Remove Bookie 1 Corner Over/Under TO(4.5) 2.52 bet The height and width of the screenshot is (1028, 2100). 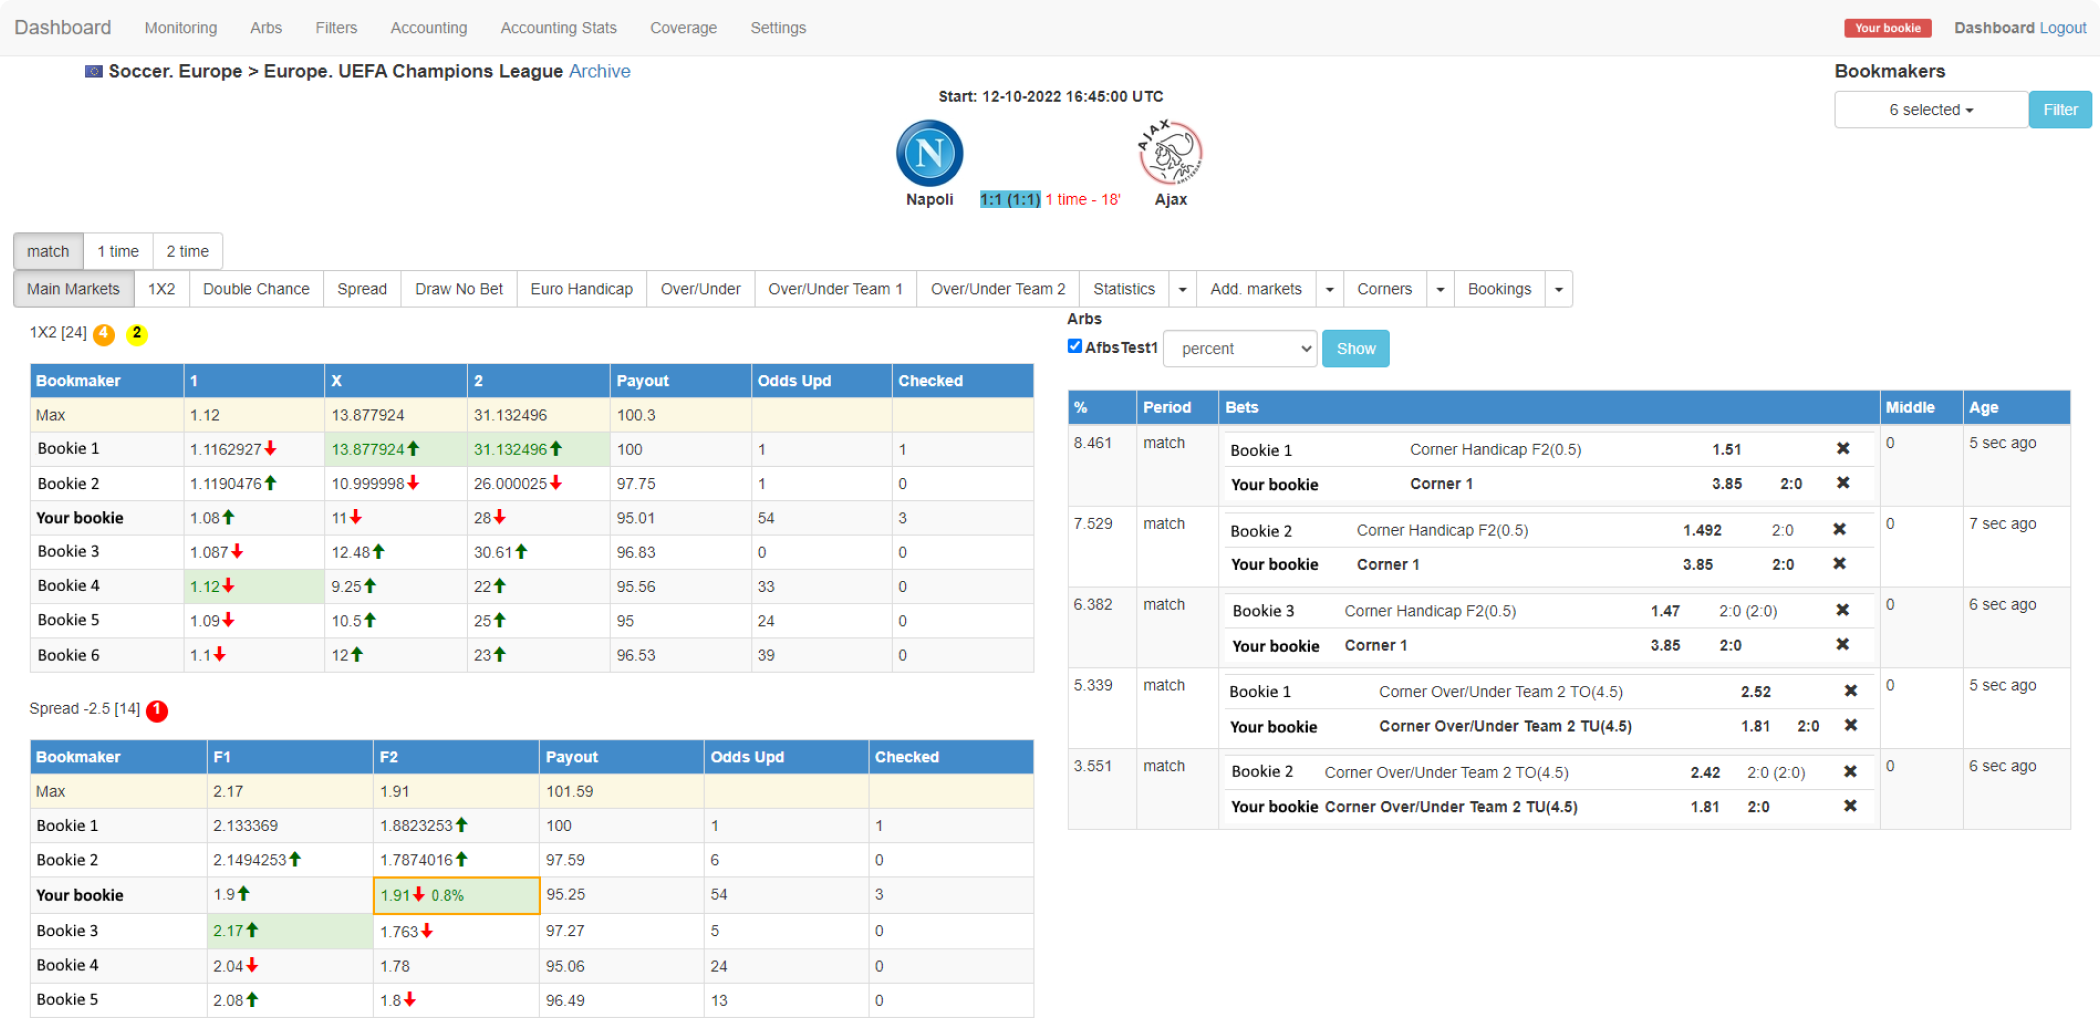pyautogui.click(x=1850, y=691)
